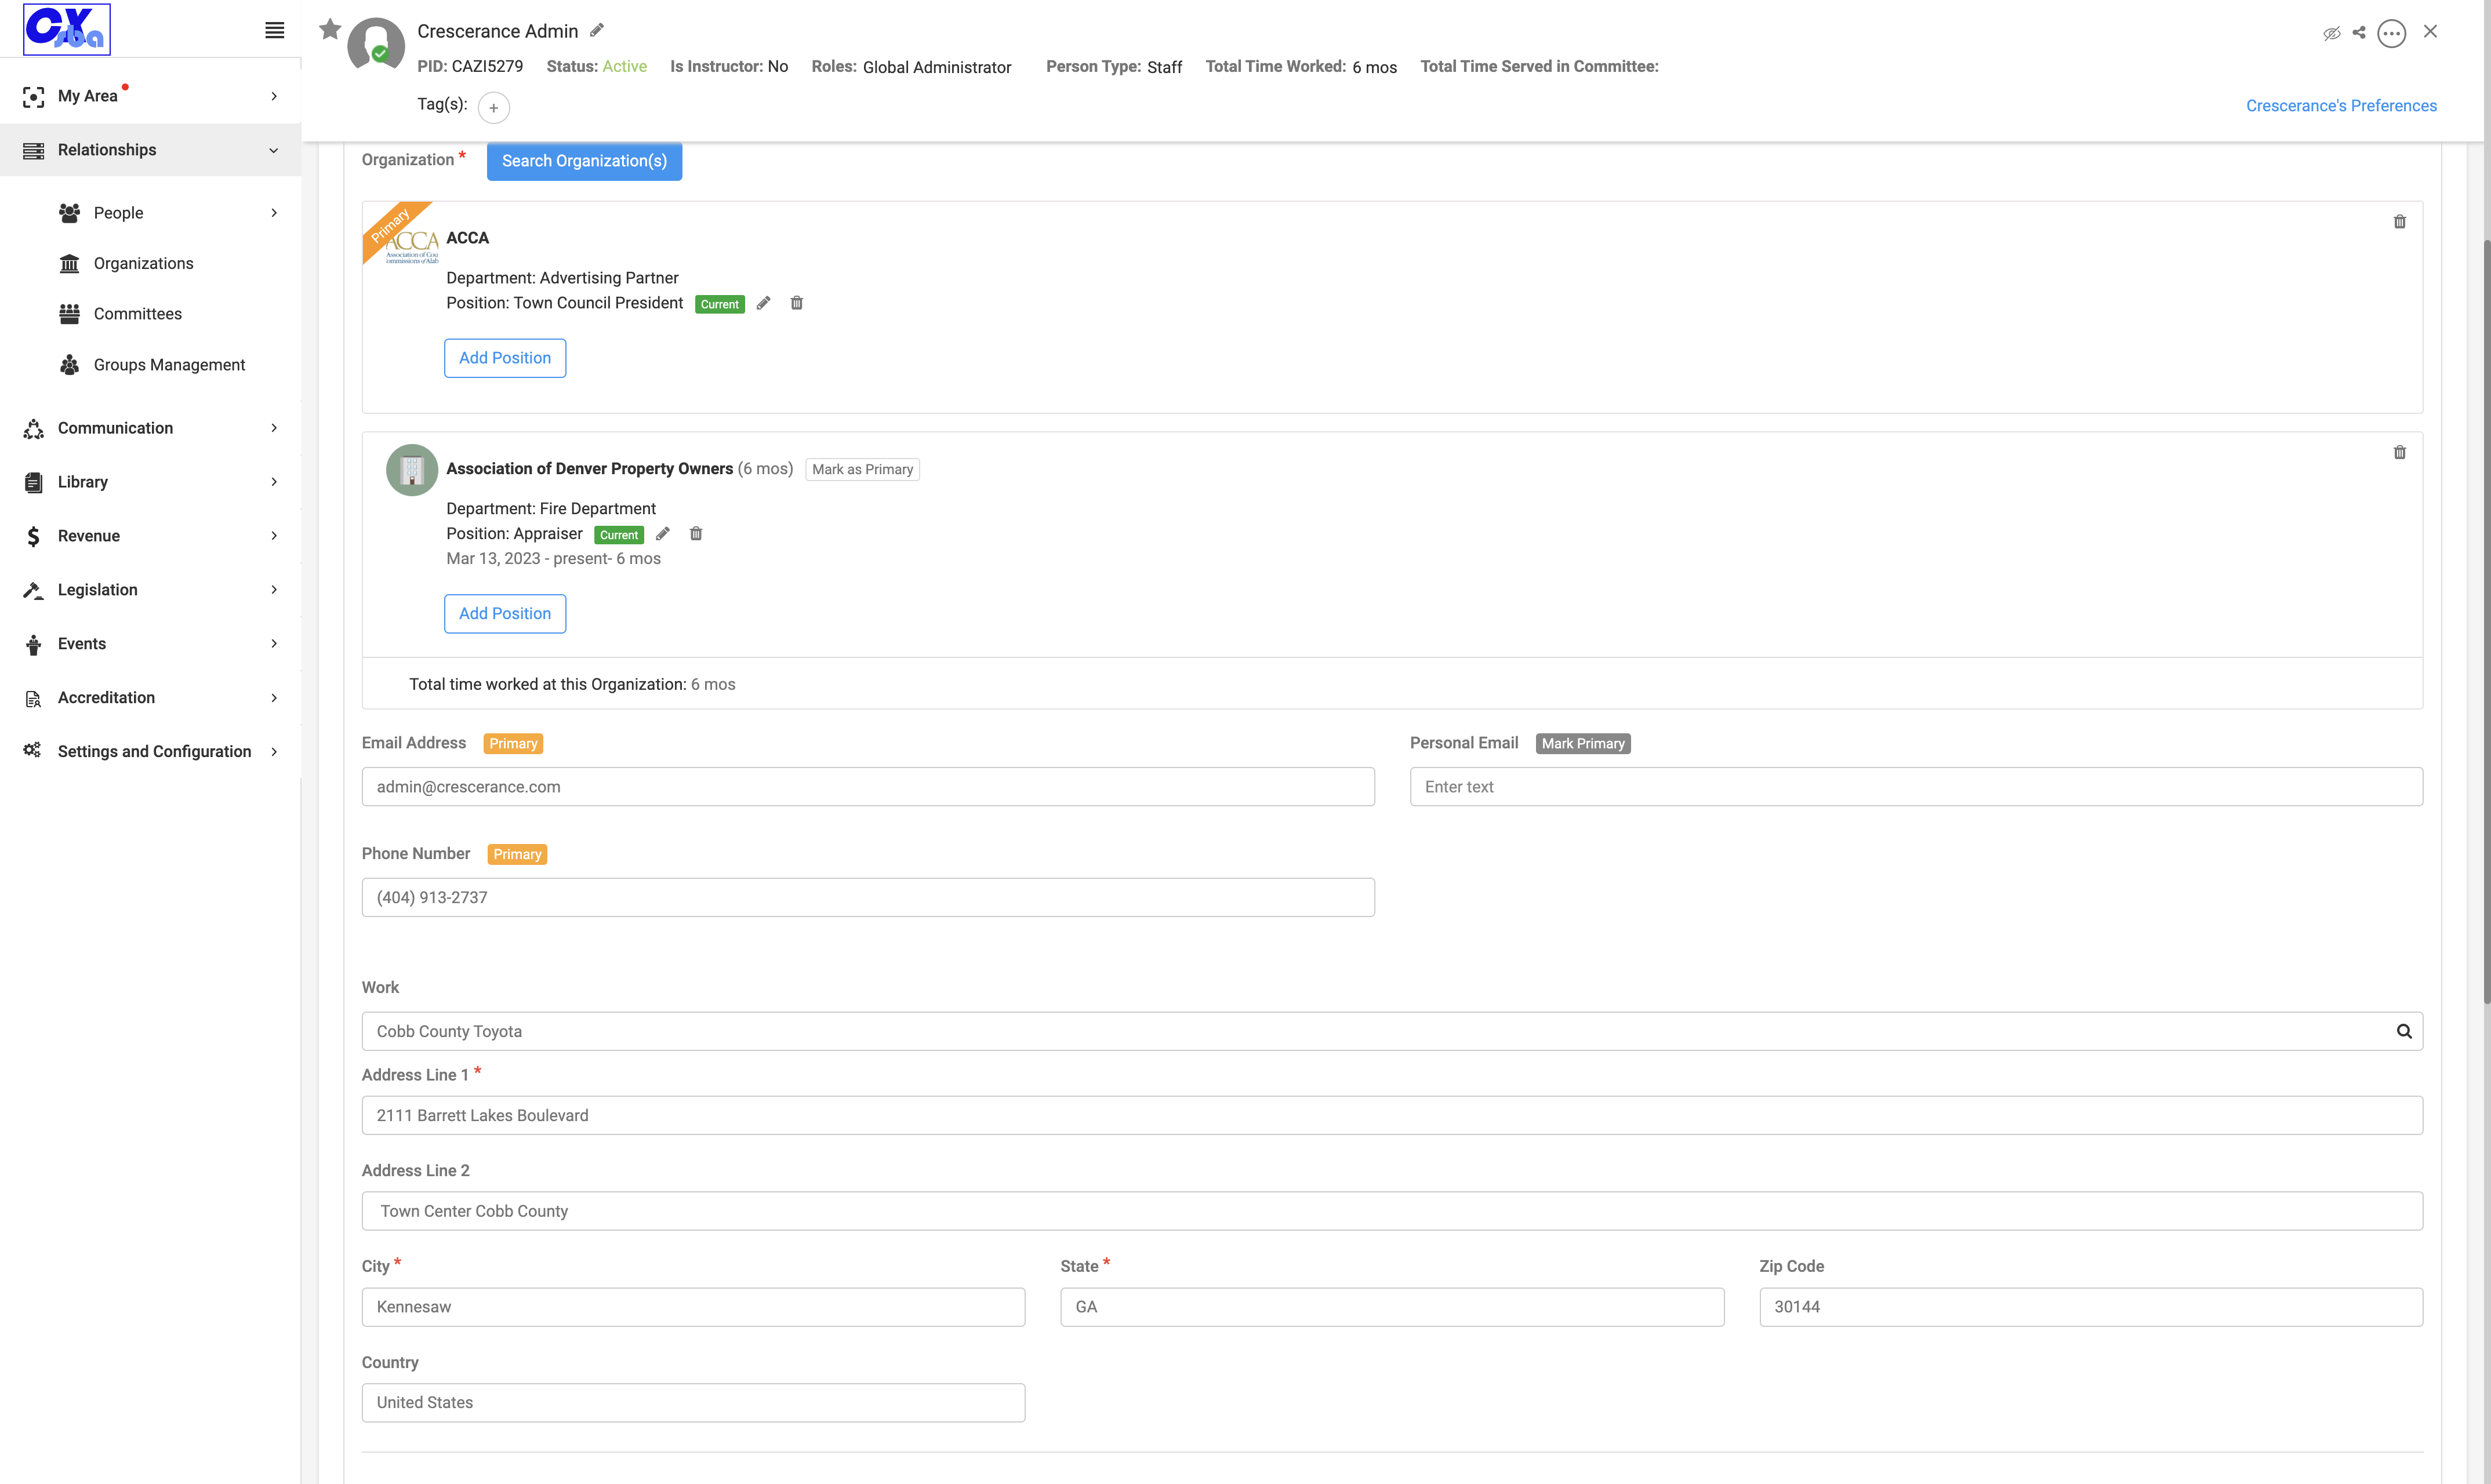Add Position under ACCA
2491x1484 pixels.
(x=505, y=358)
